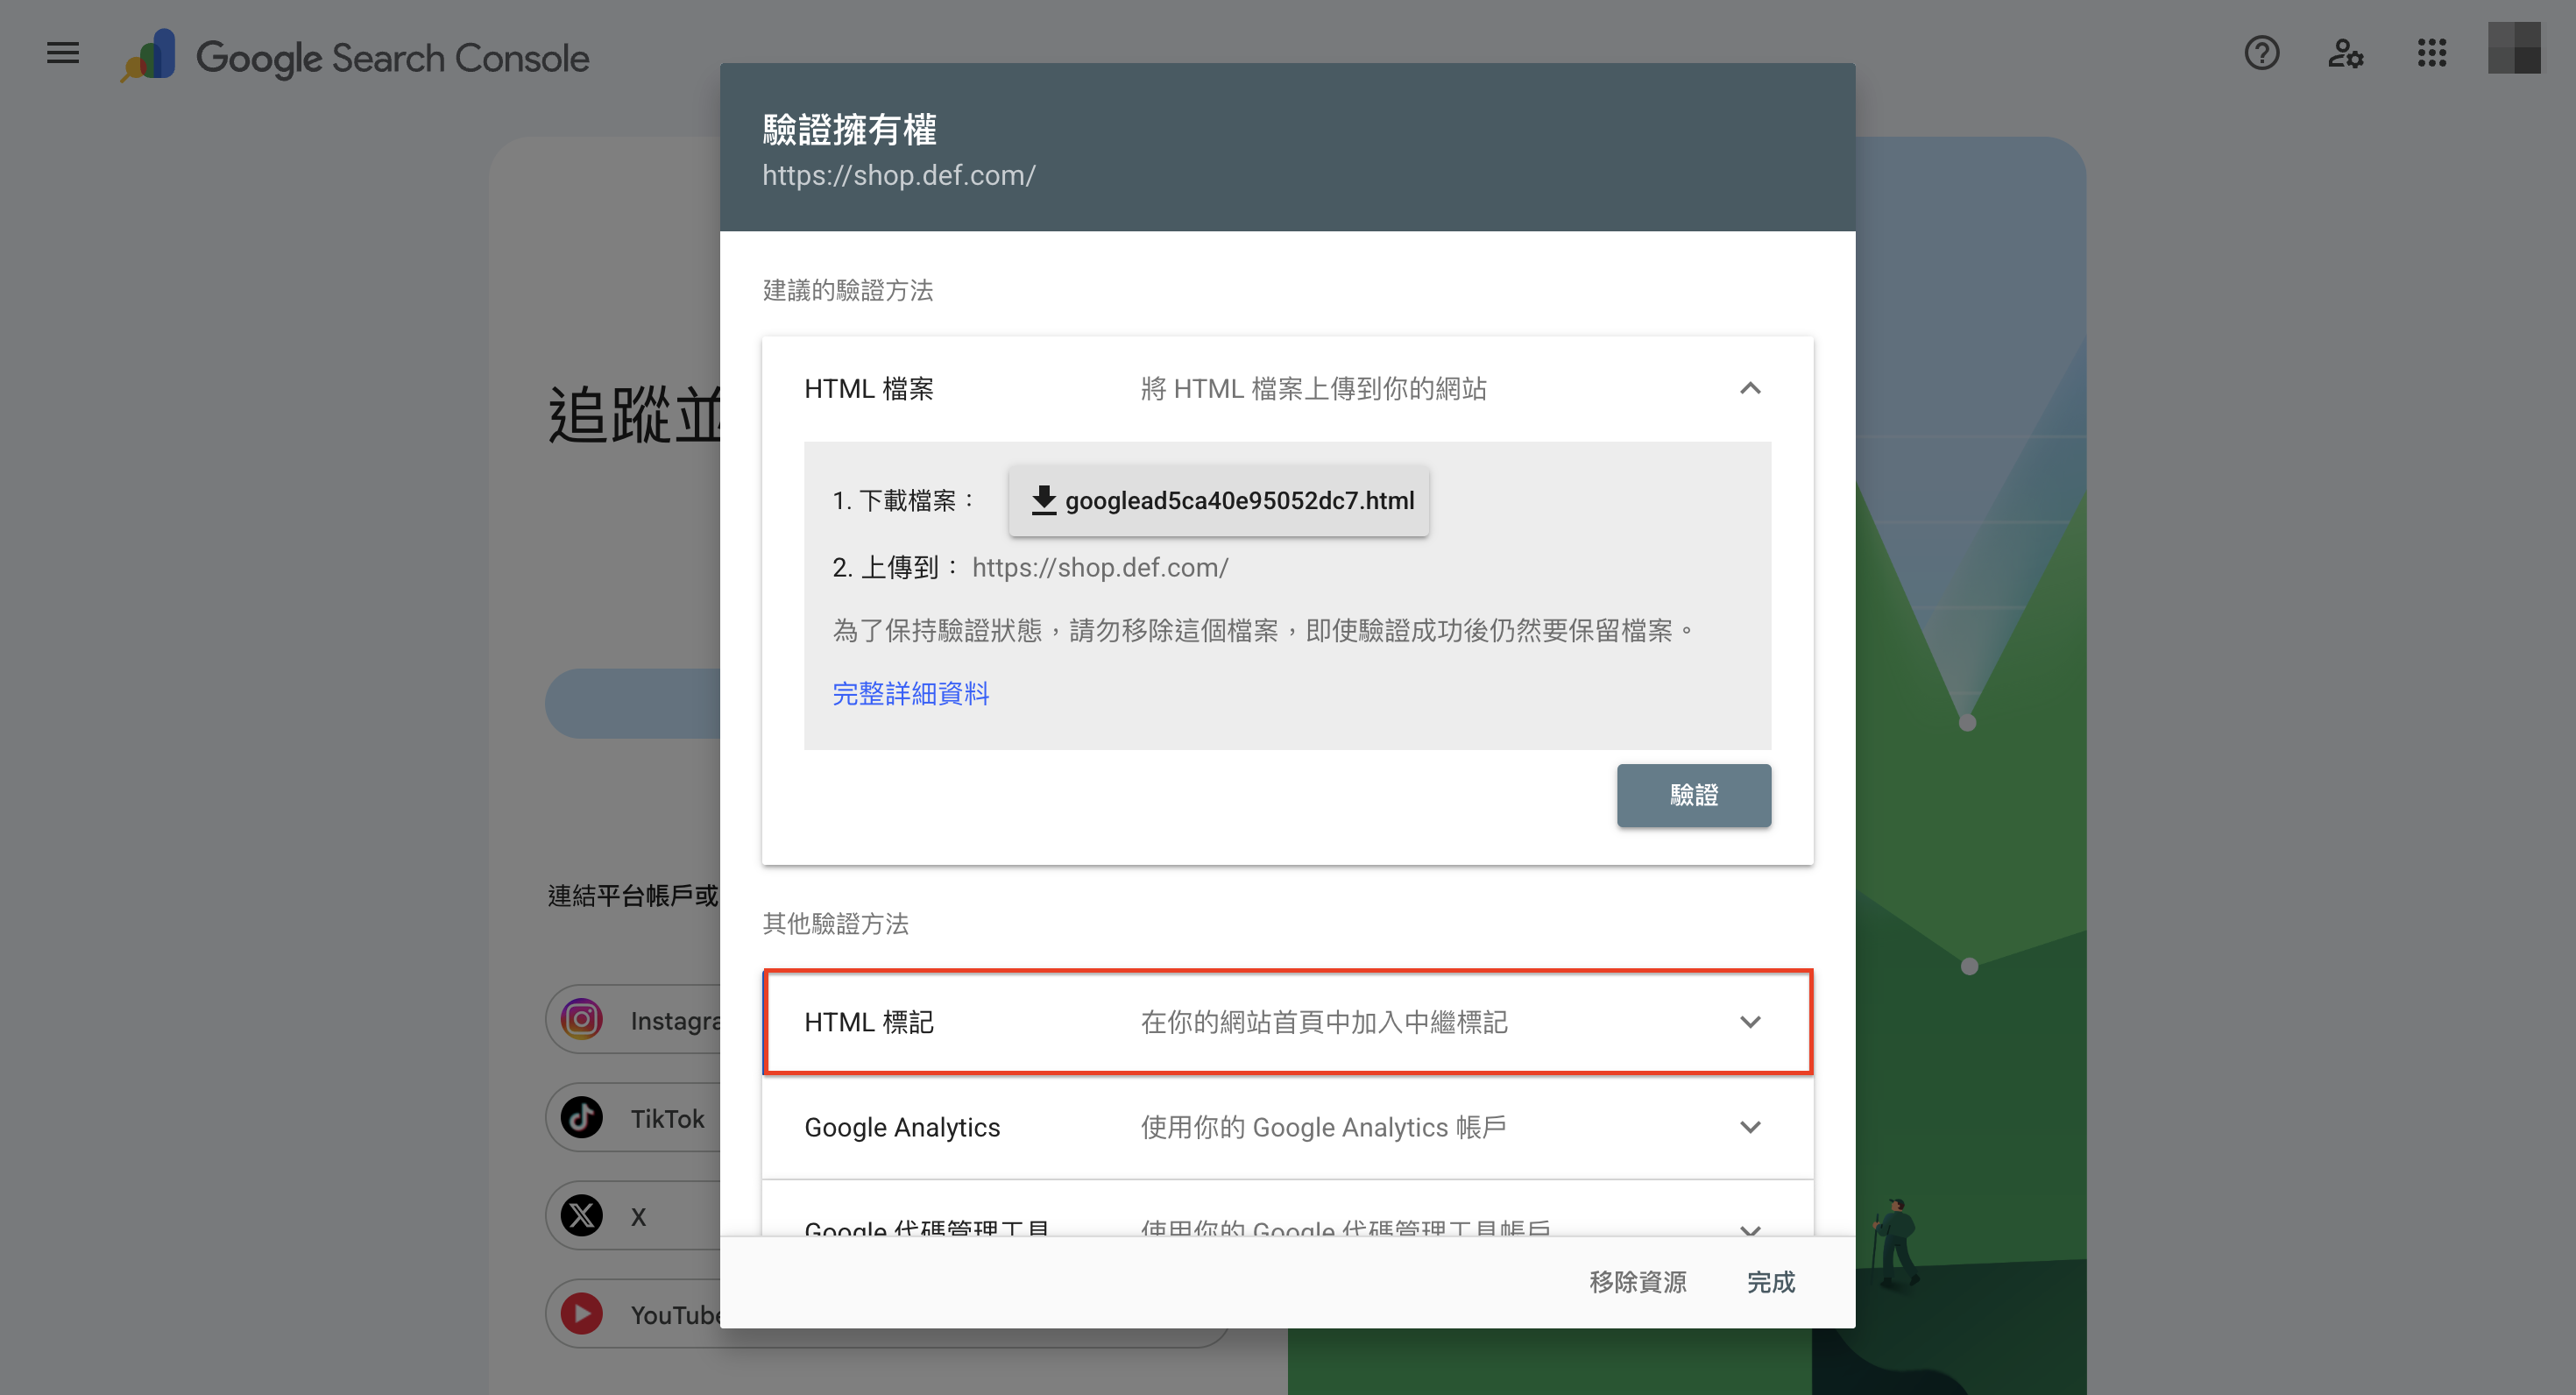Screen dimensions: 2576x1395
Task: Open the account avatar at top right
Action: 2514,48
